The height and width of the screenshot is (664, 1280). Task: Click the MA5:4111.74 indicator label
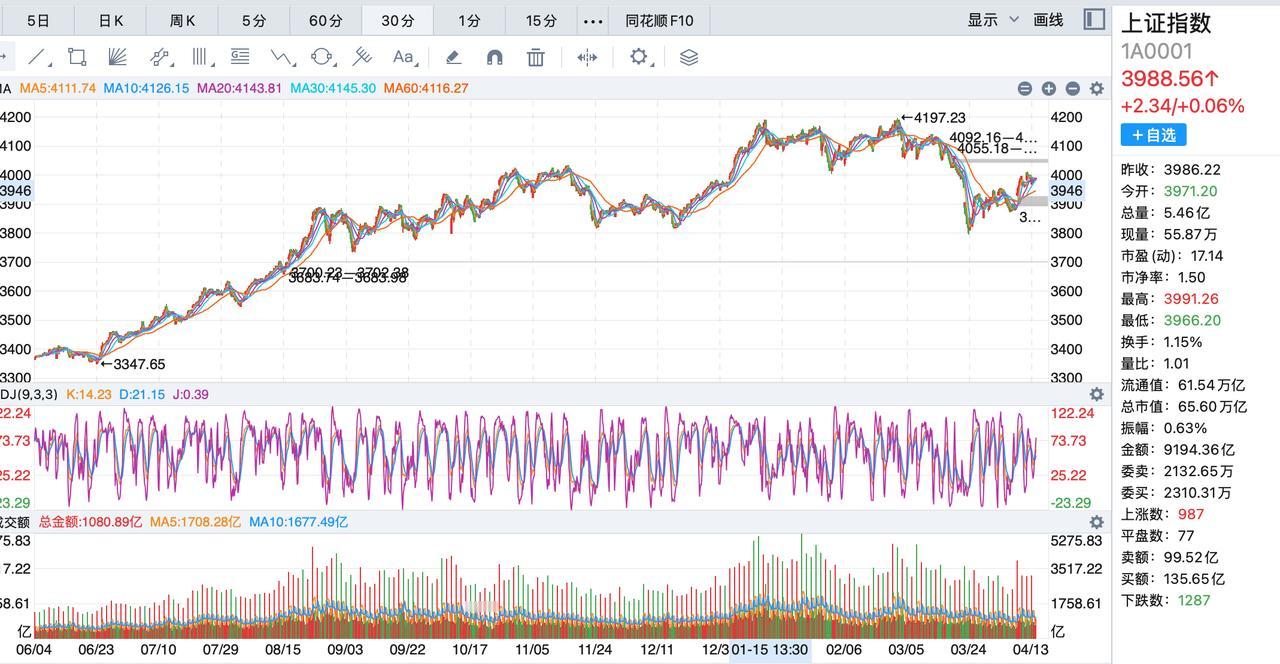[58, 88]
